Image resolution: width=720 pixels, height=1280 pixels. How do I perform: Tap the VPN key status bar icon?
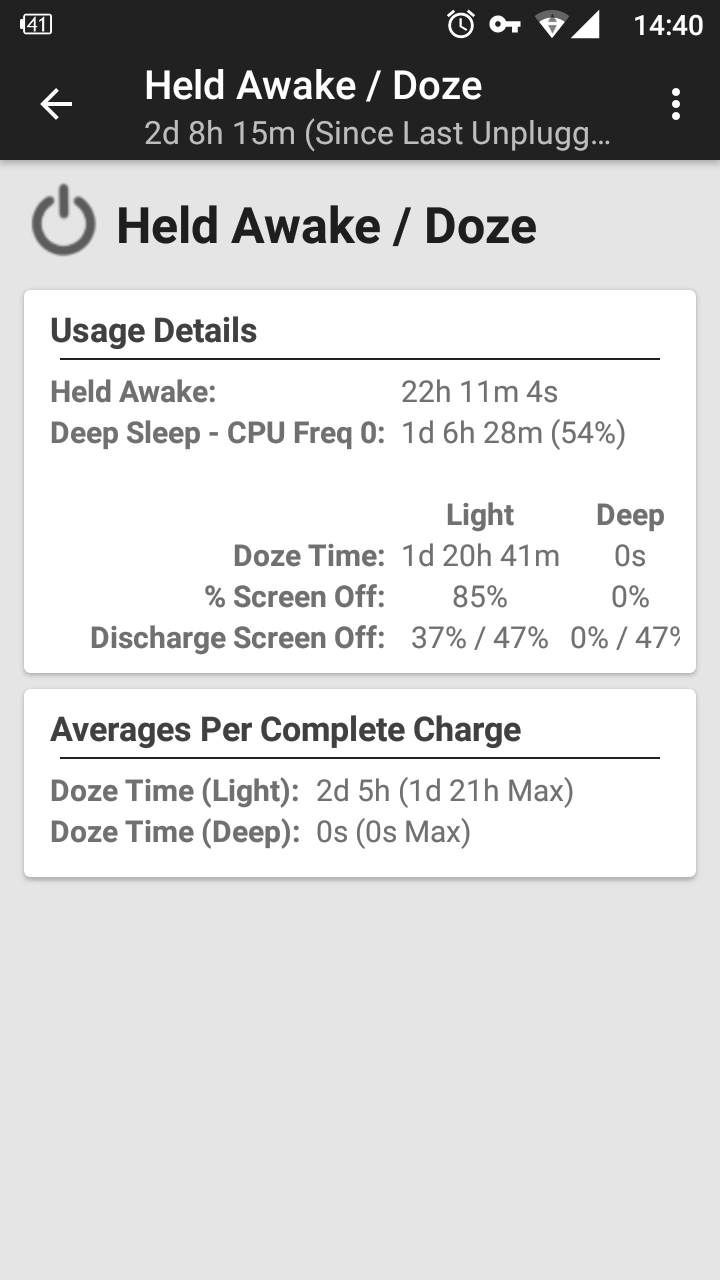point(505,25)
